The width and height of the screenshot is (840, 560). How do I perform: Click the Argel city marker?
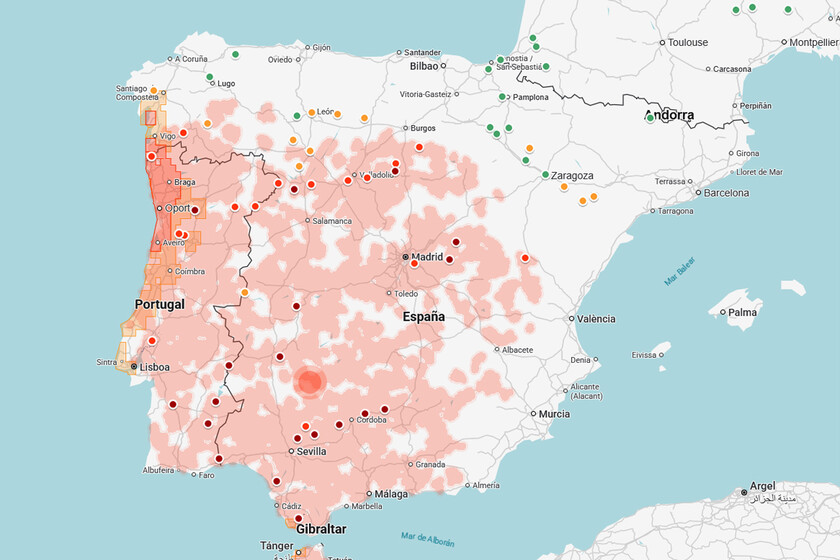point(745,492)
